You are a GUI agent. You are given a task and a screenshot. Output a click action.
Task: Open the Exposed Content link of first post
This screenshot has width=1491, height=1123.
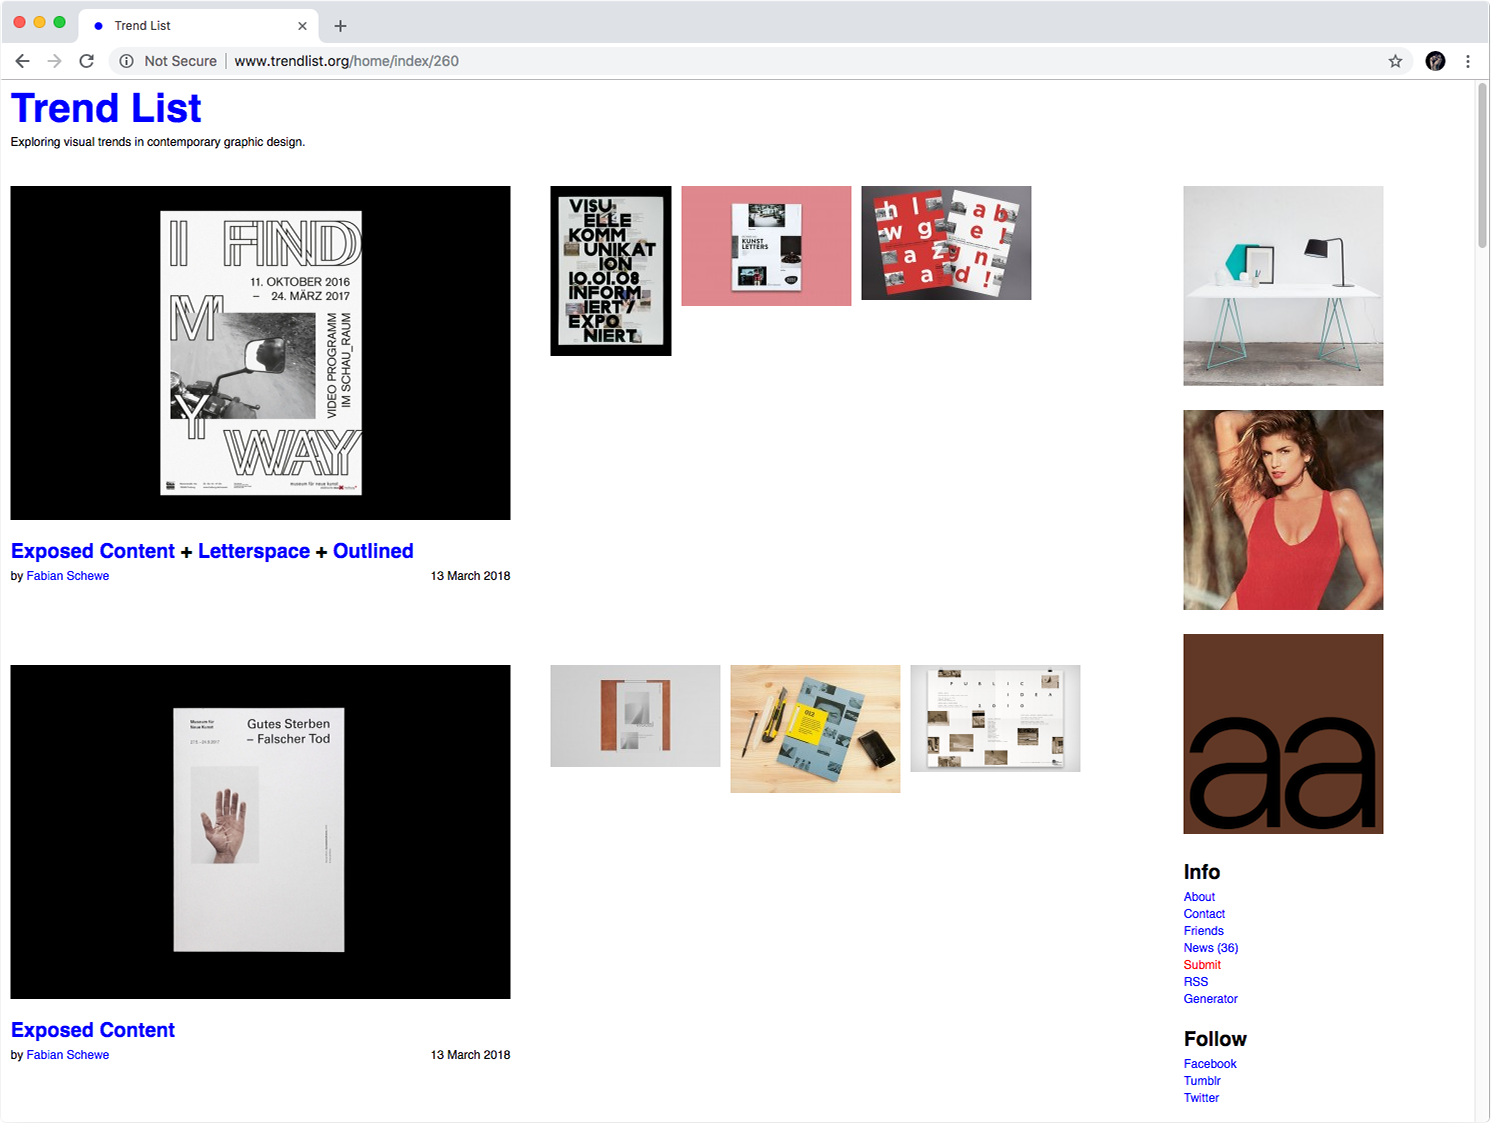click(93, 551)
